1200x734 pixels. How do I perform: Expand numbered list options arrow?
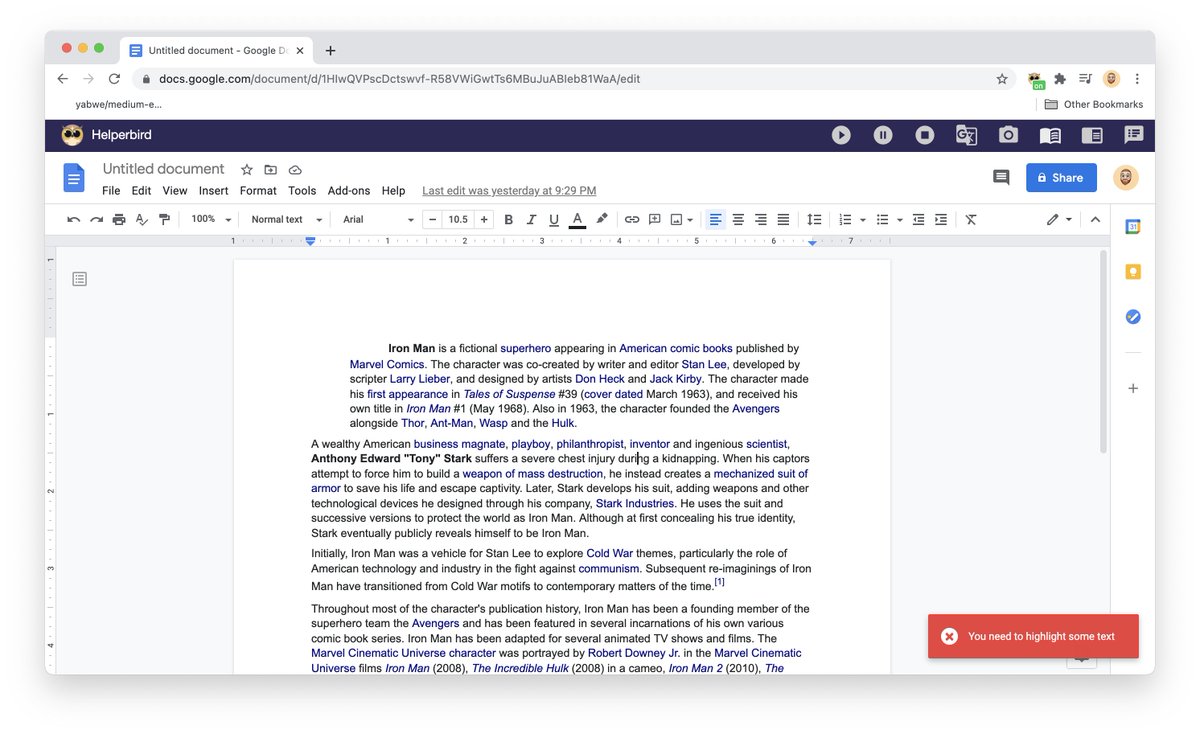(863, 219)
